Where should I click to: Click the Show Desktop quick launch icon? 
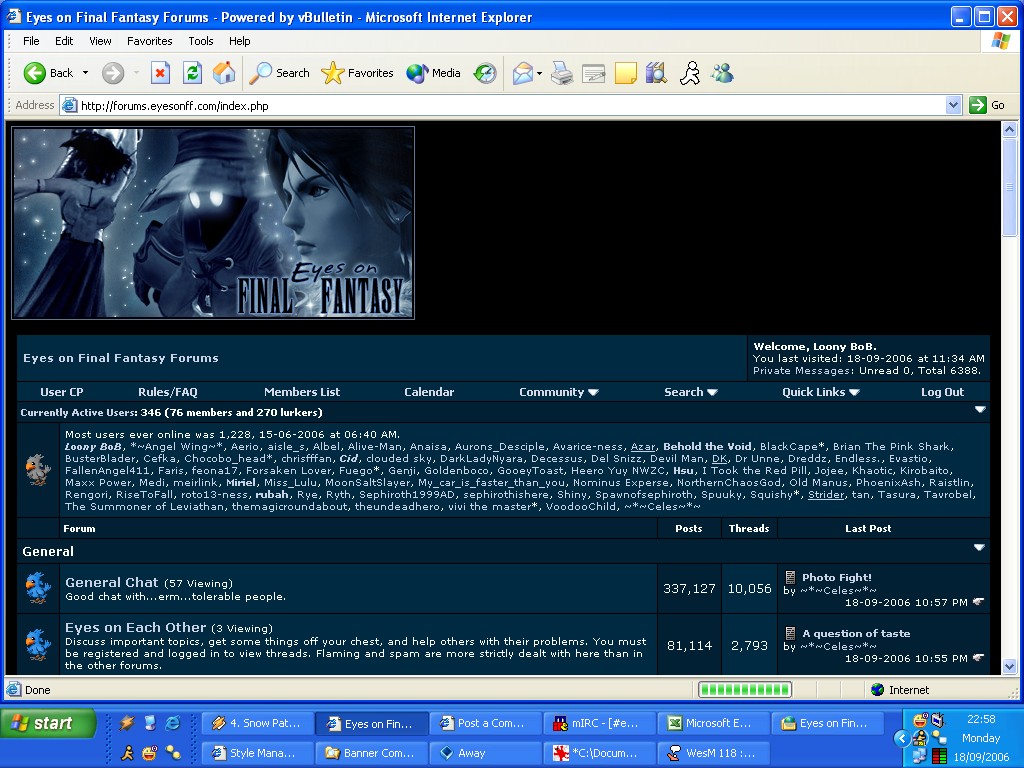(x=150, y=722)
